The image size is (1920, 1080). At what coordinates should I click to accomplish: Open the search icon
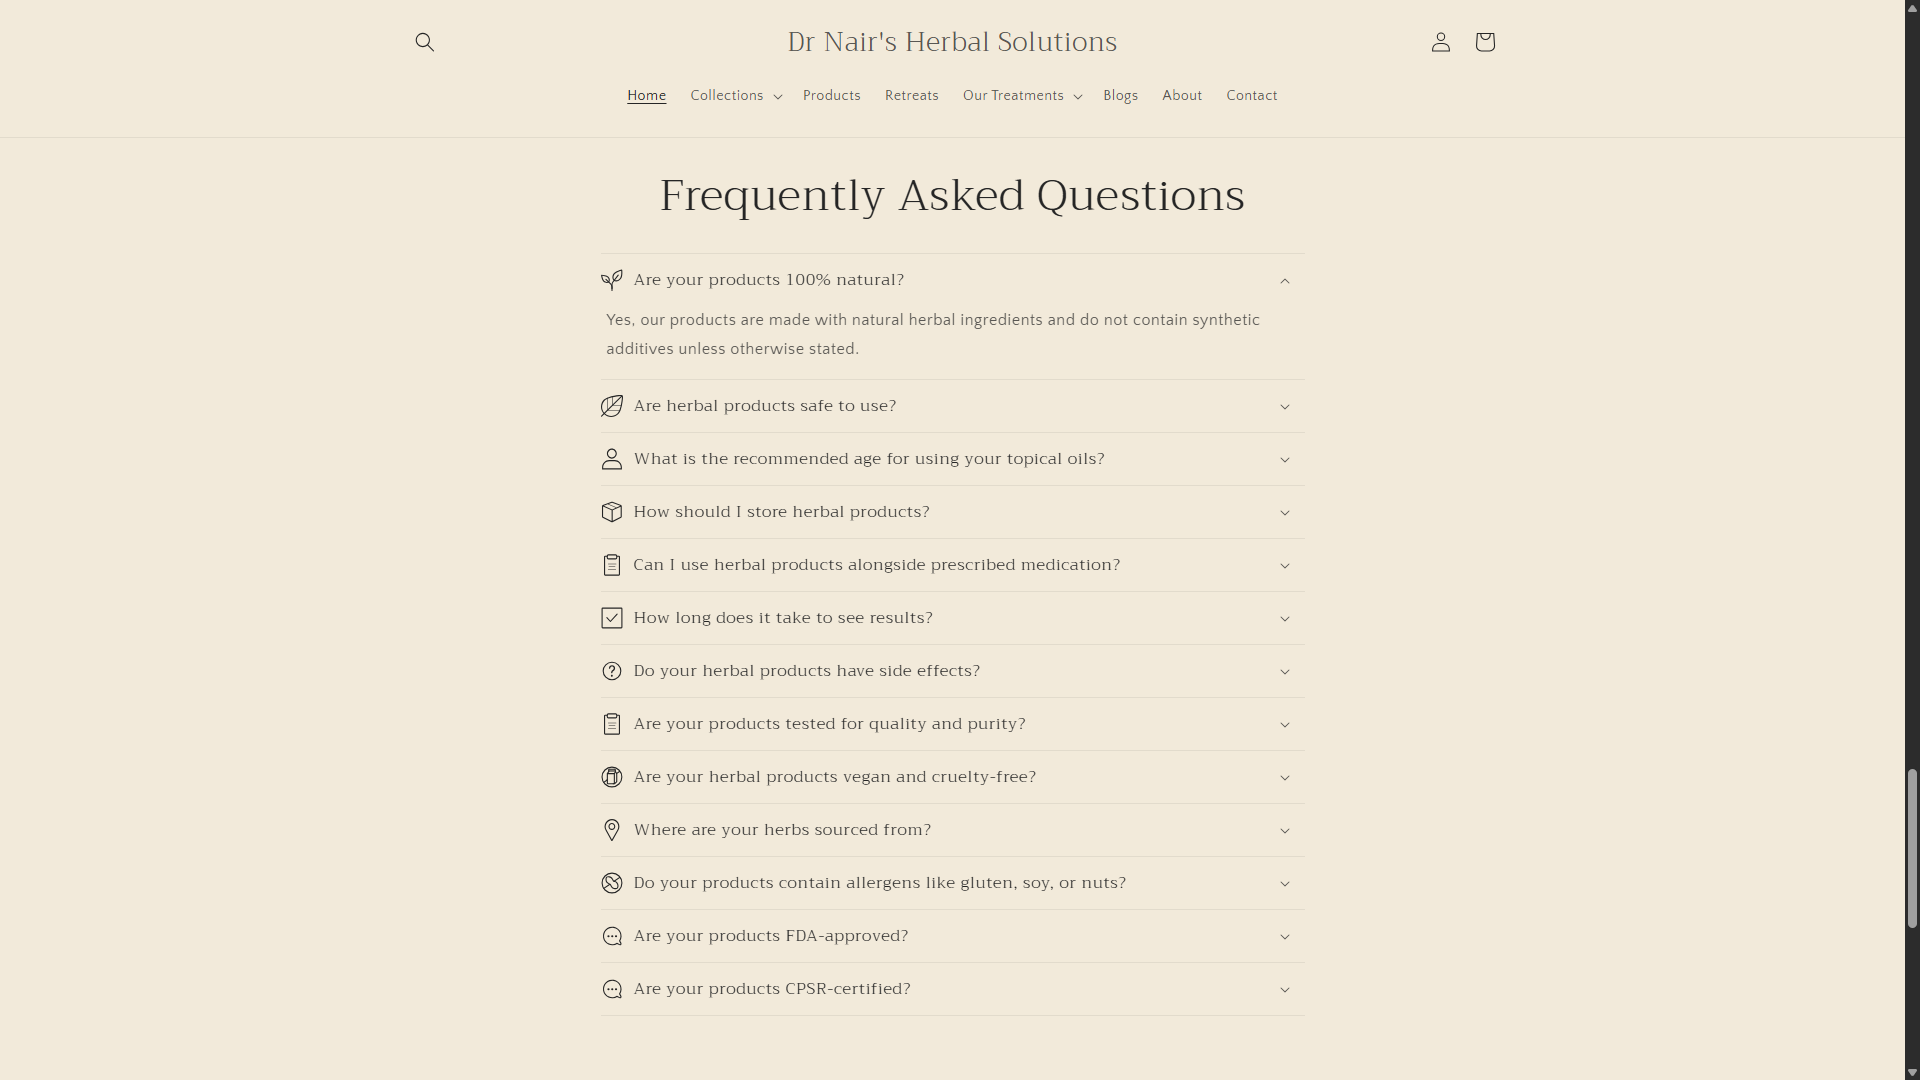tap(424, 42)
